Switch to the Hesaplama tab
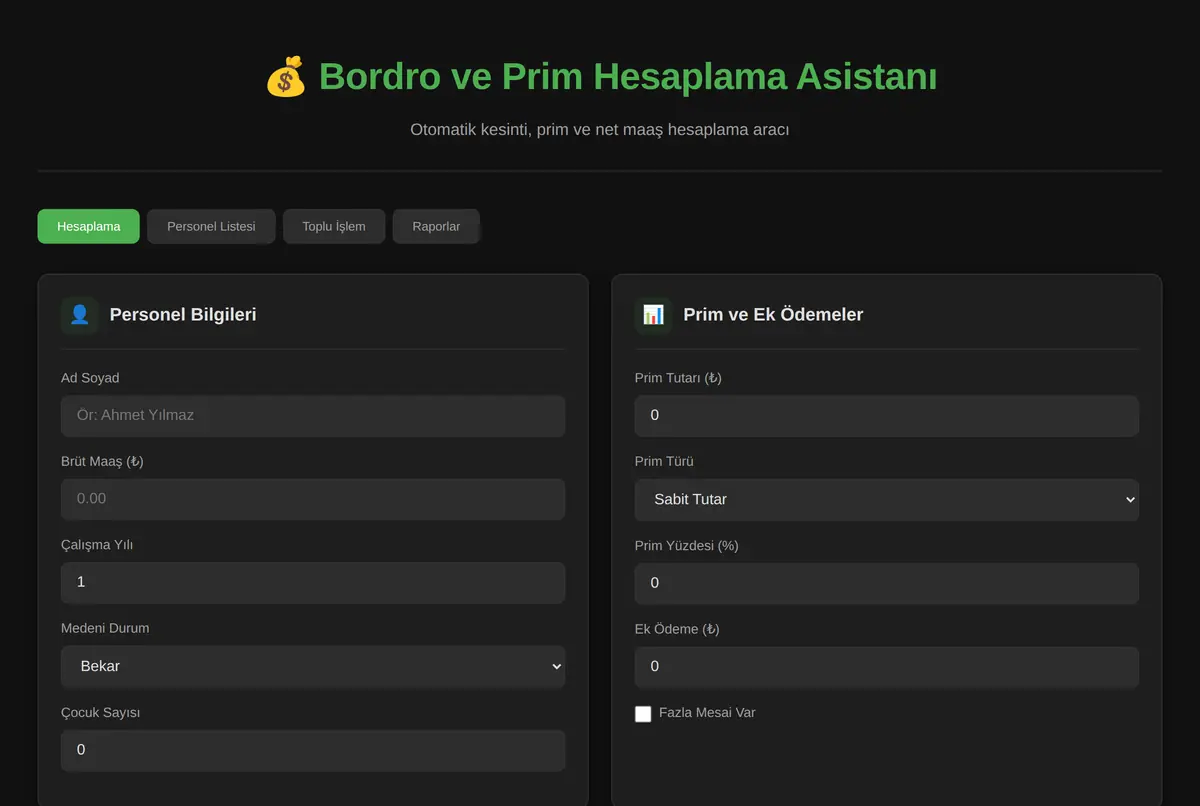 89,226
